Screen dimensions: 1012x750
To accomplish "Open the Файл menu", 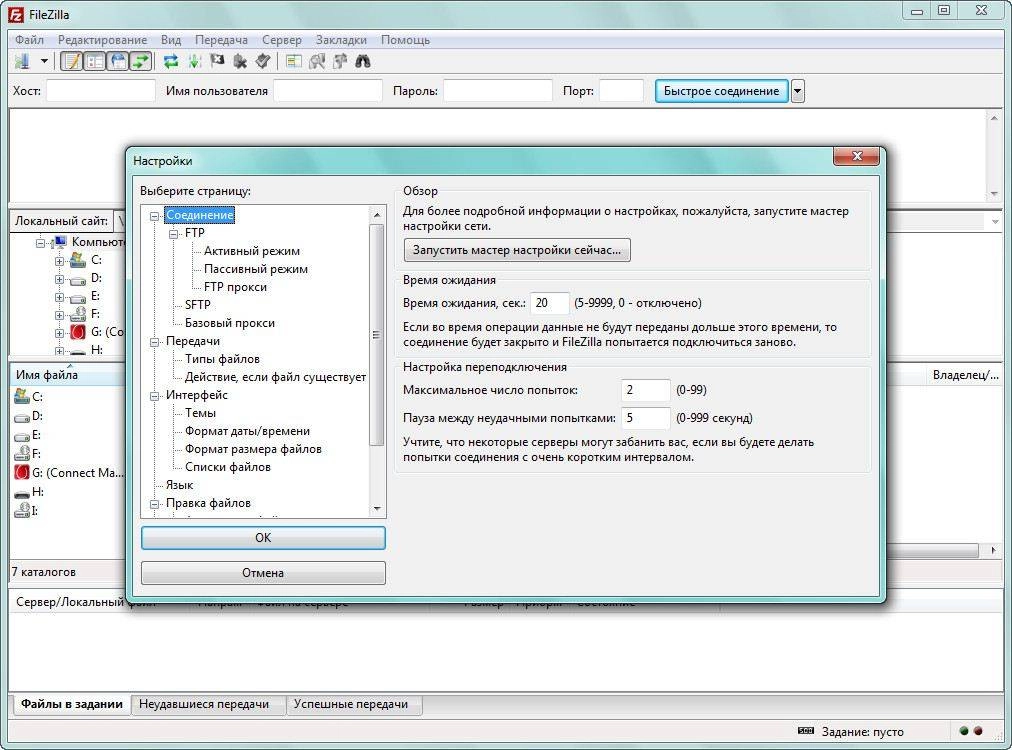I will click(x=30, y=39).
